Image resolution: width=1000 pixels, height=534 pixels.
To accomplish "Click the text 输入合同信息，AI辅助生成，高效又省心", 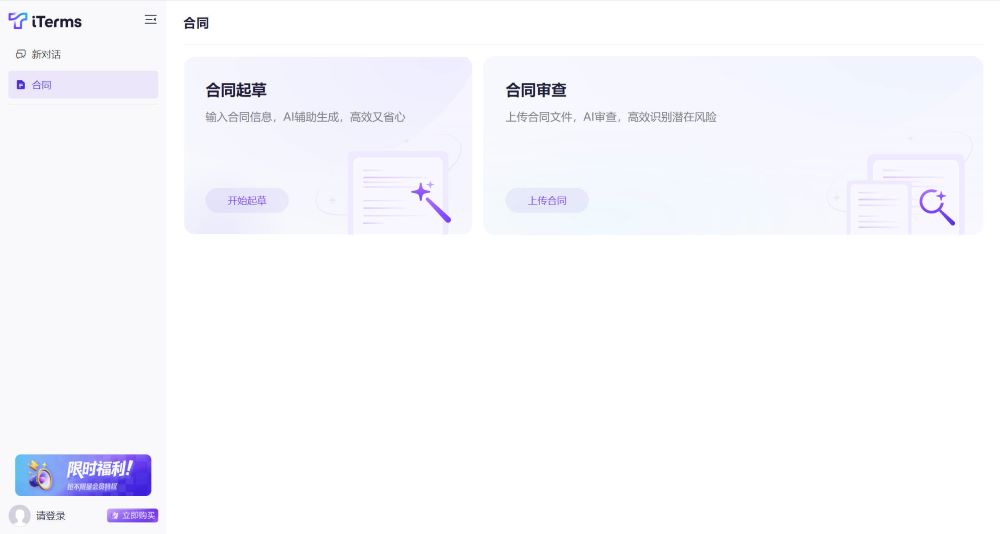I will click(x=305, y=117).
